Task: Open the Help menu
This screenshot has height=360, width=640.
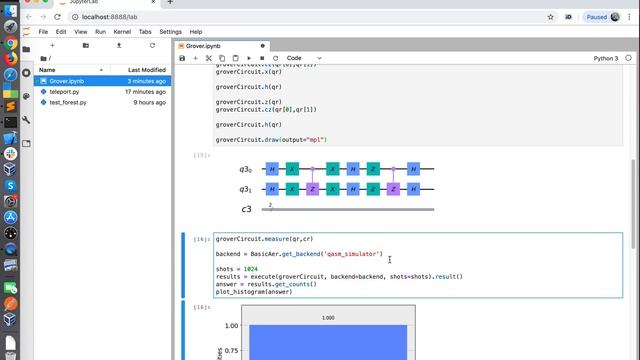Action: click(x=196, y=32)
